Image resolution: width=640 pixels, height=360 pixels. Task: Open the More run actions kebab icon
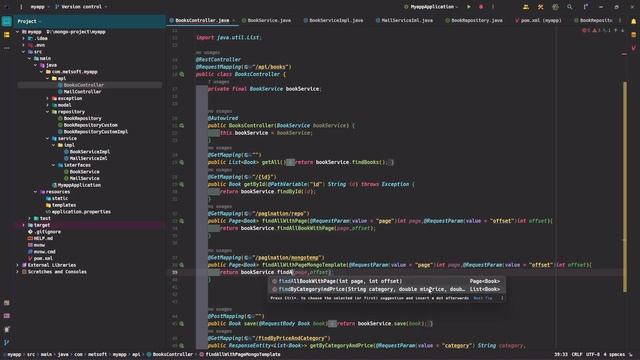click(x=493, y=7)
